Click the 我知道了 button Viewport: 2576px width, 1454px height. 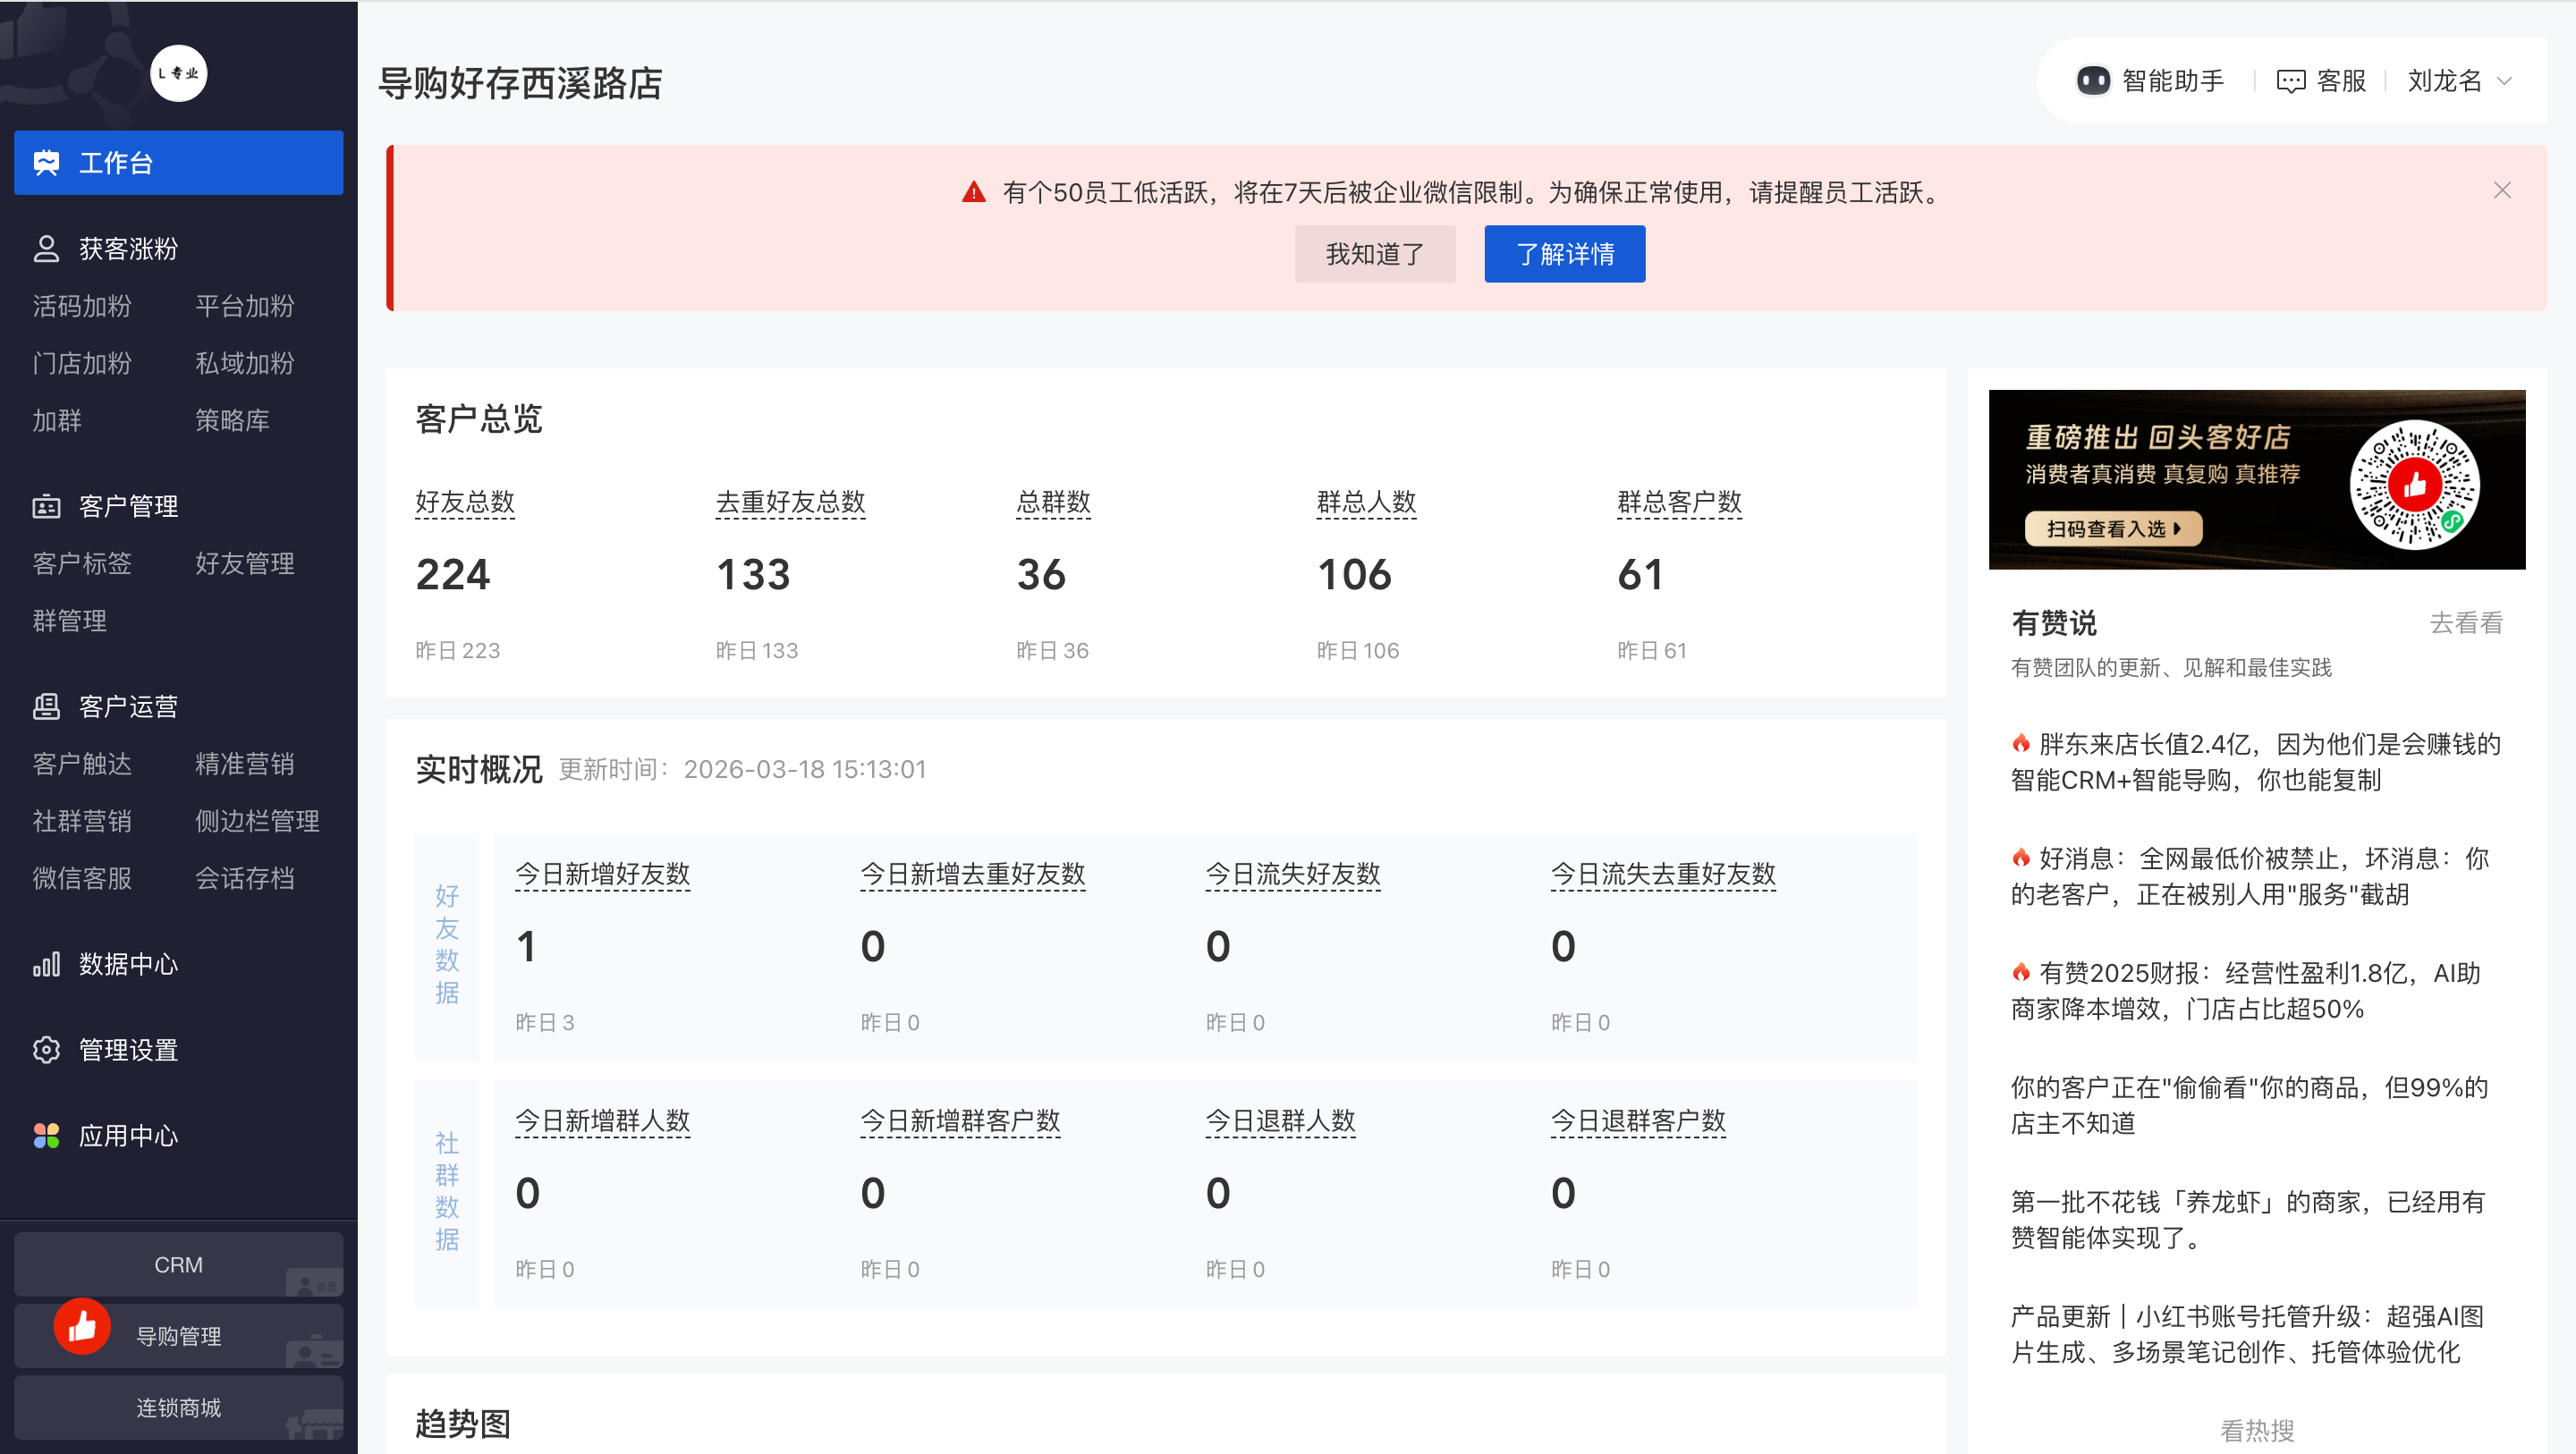point(1374,254)
